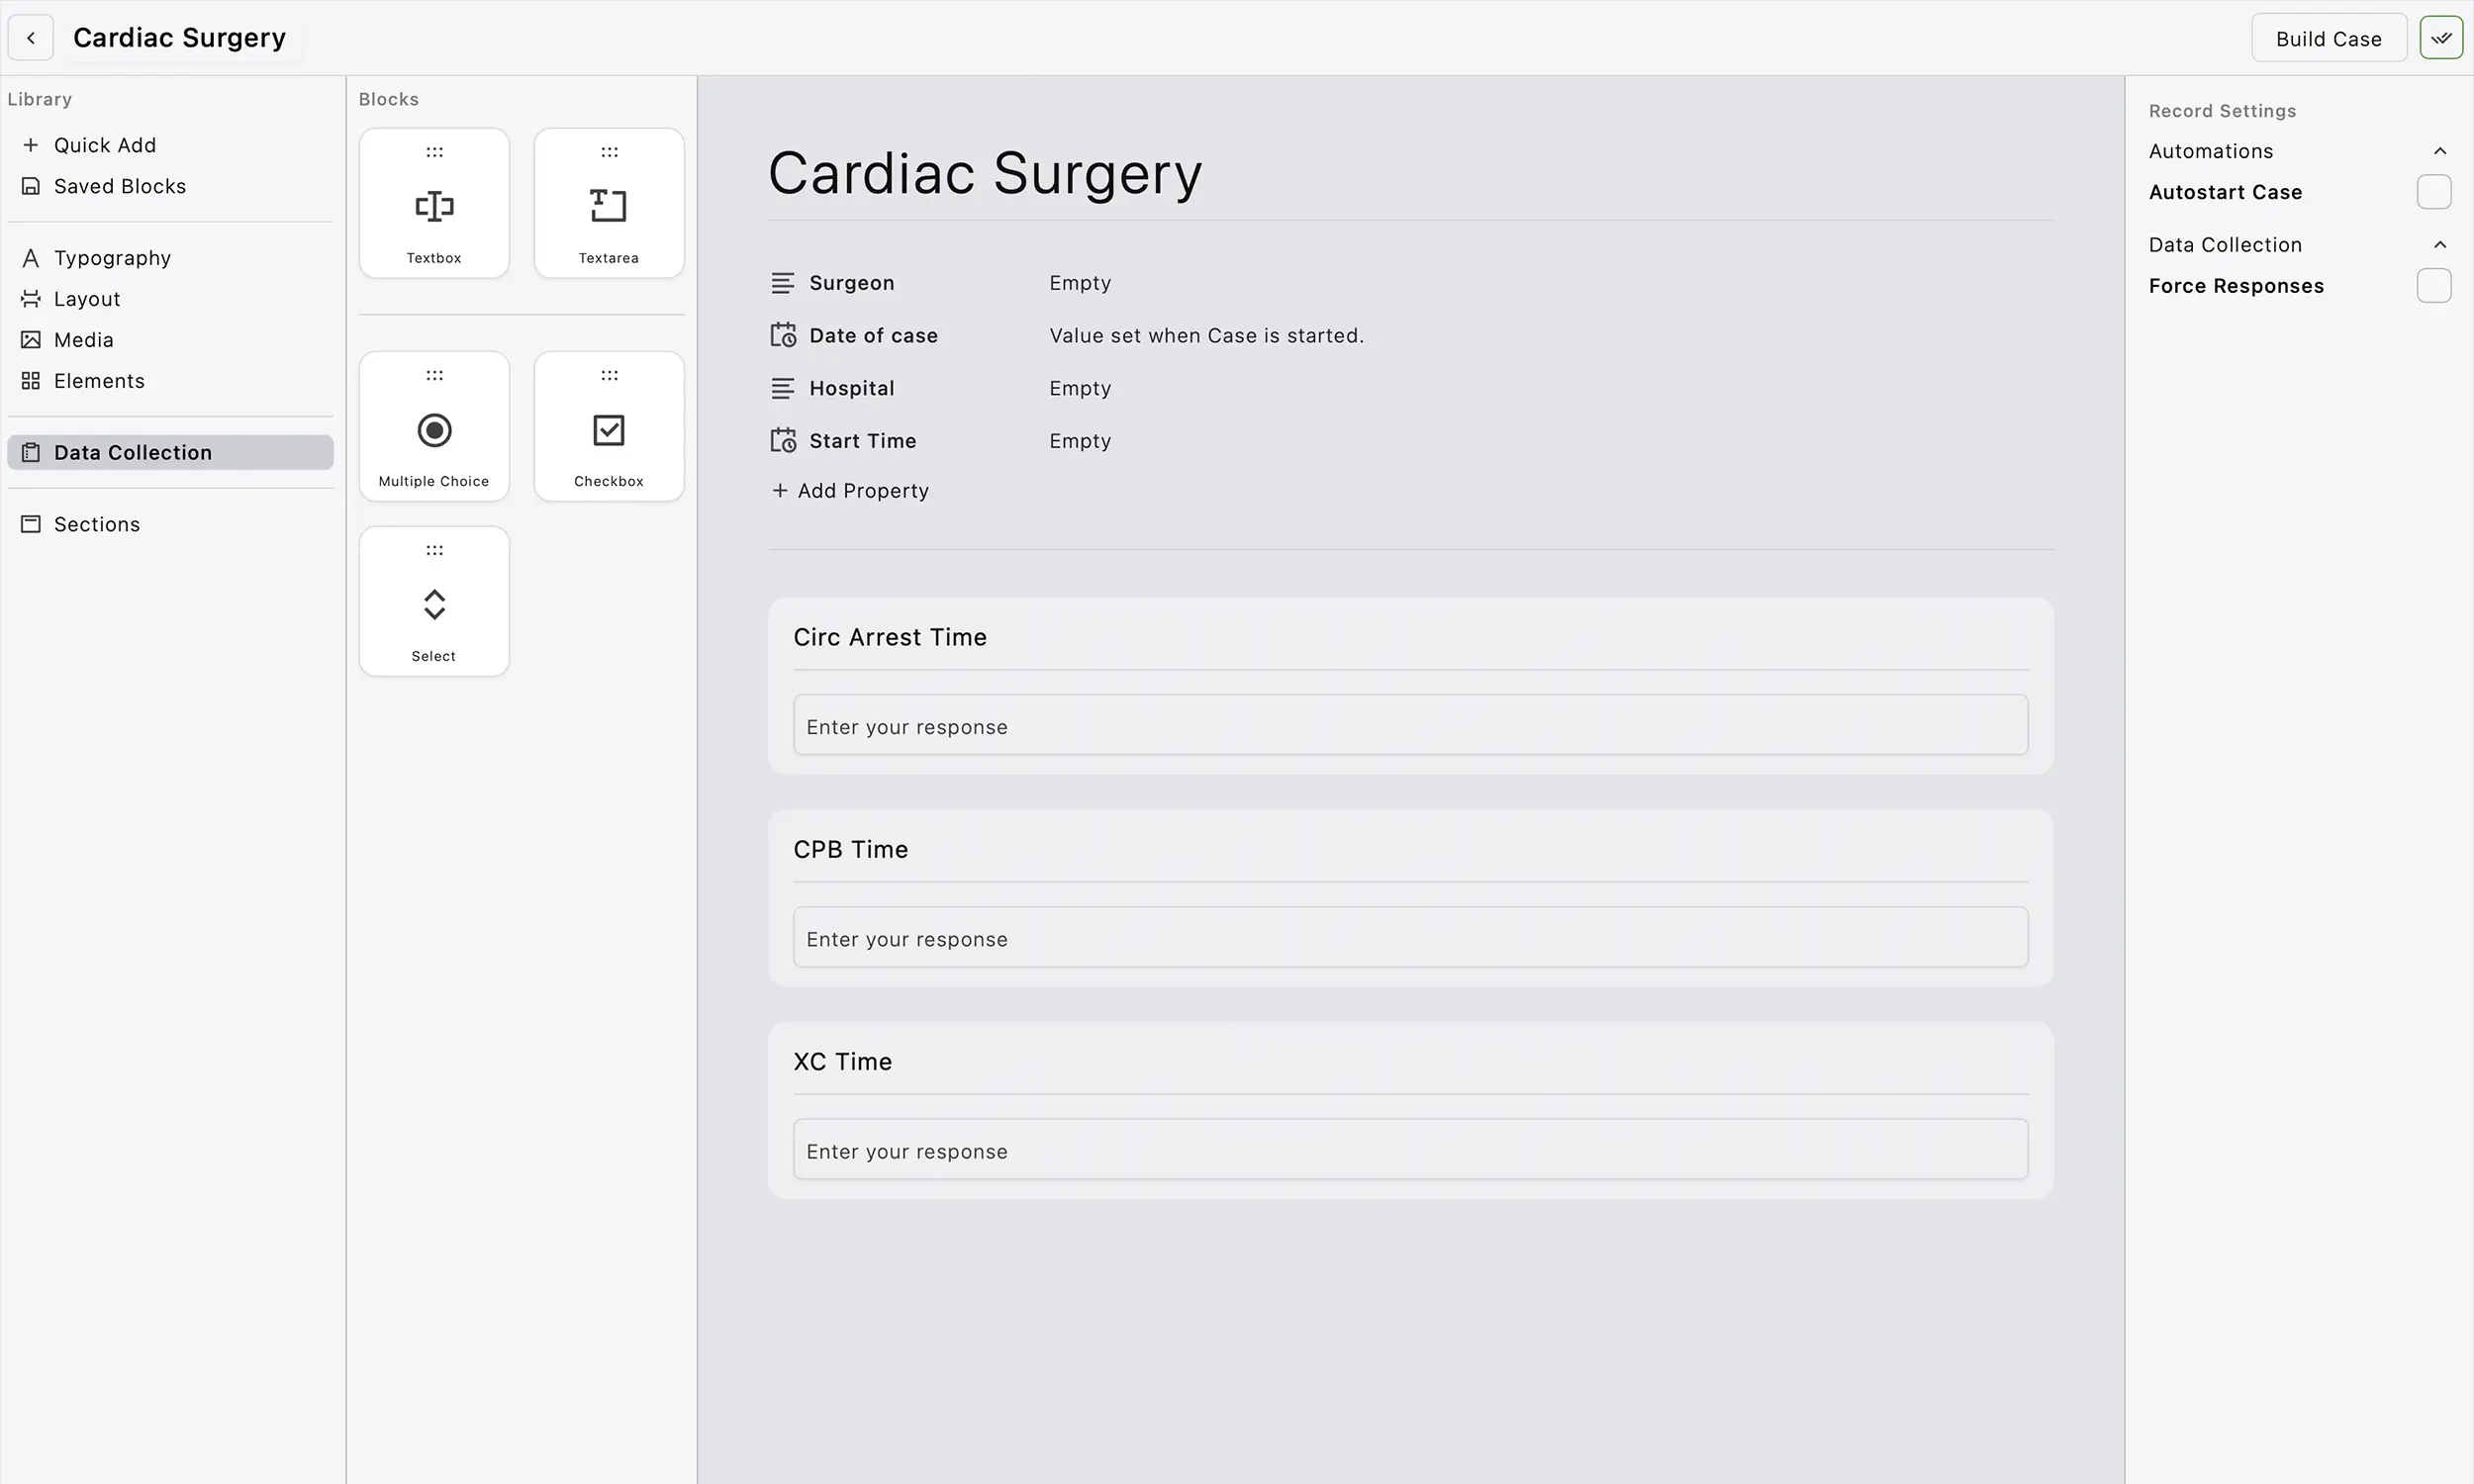Click the double-checkmark icon top right
The width and height of the screenshot is (2474, 1484).
point(2441,37)
